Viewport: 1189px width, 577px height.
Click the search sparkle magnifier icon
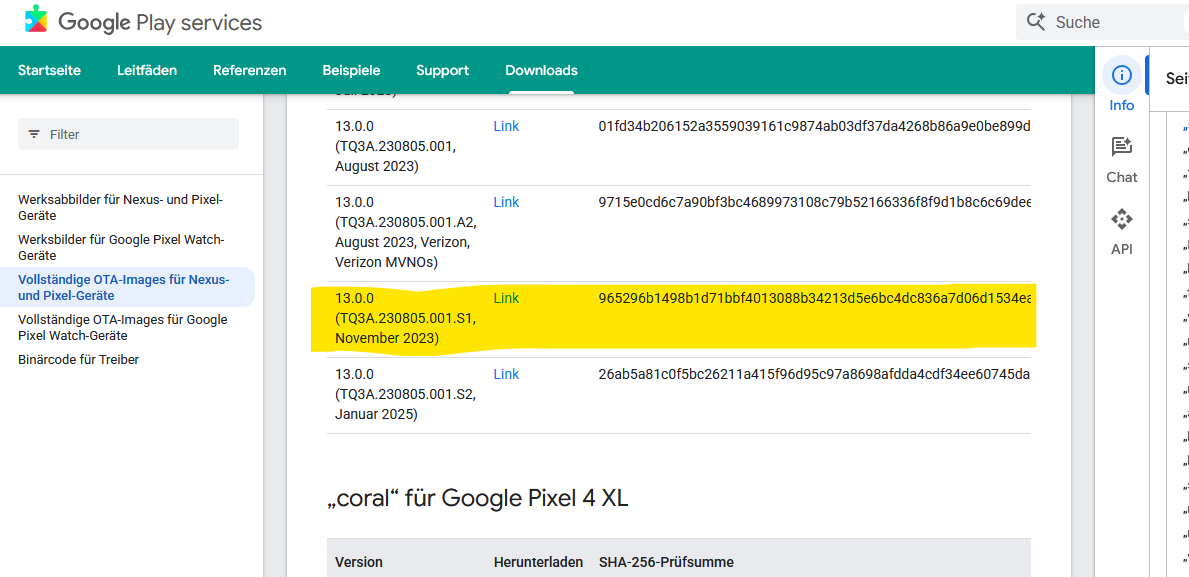coord(1036,22)
